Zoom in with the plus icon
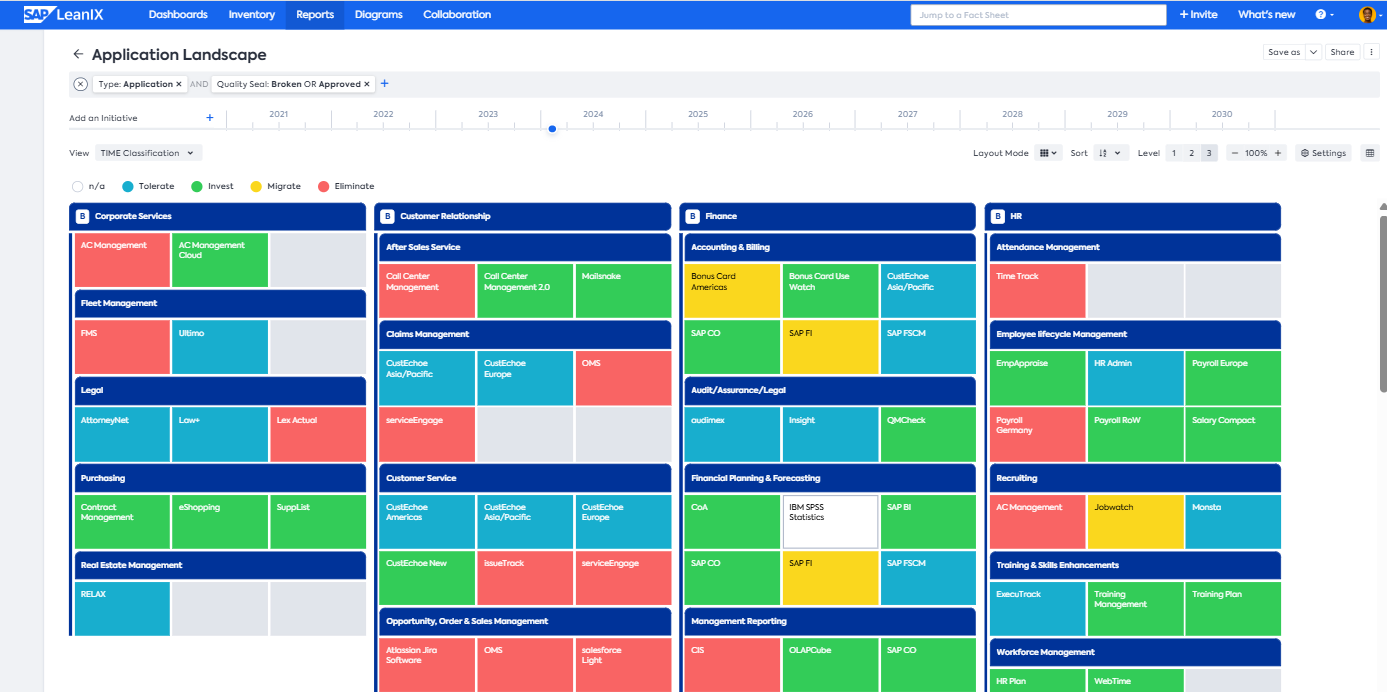 coord(1278,153)
